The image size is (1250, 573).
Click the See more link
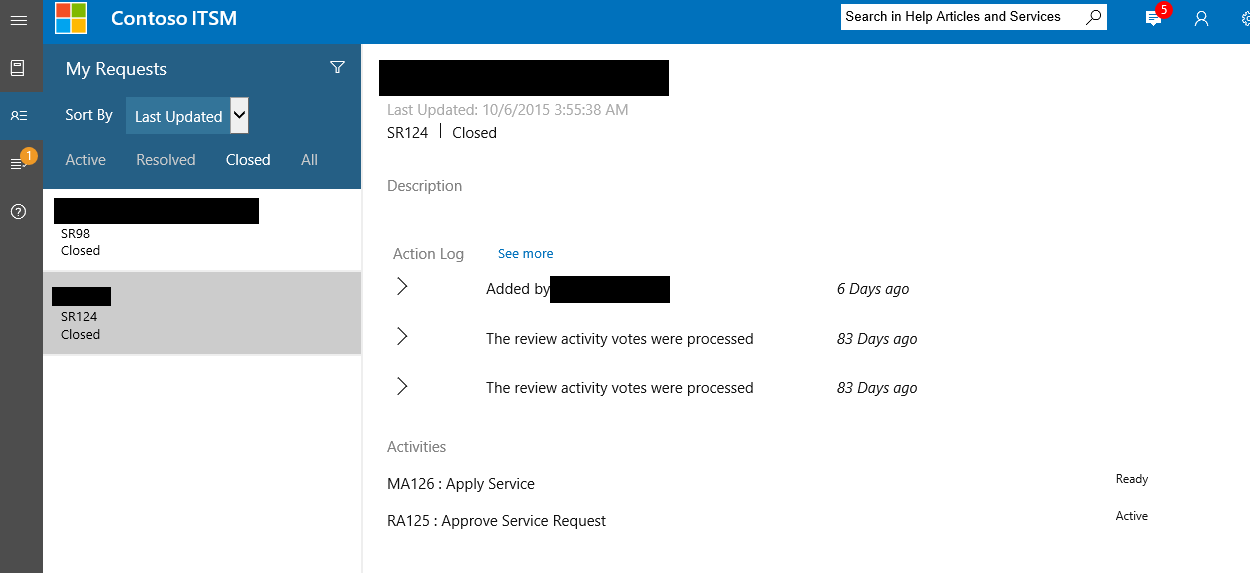525,254
